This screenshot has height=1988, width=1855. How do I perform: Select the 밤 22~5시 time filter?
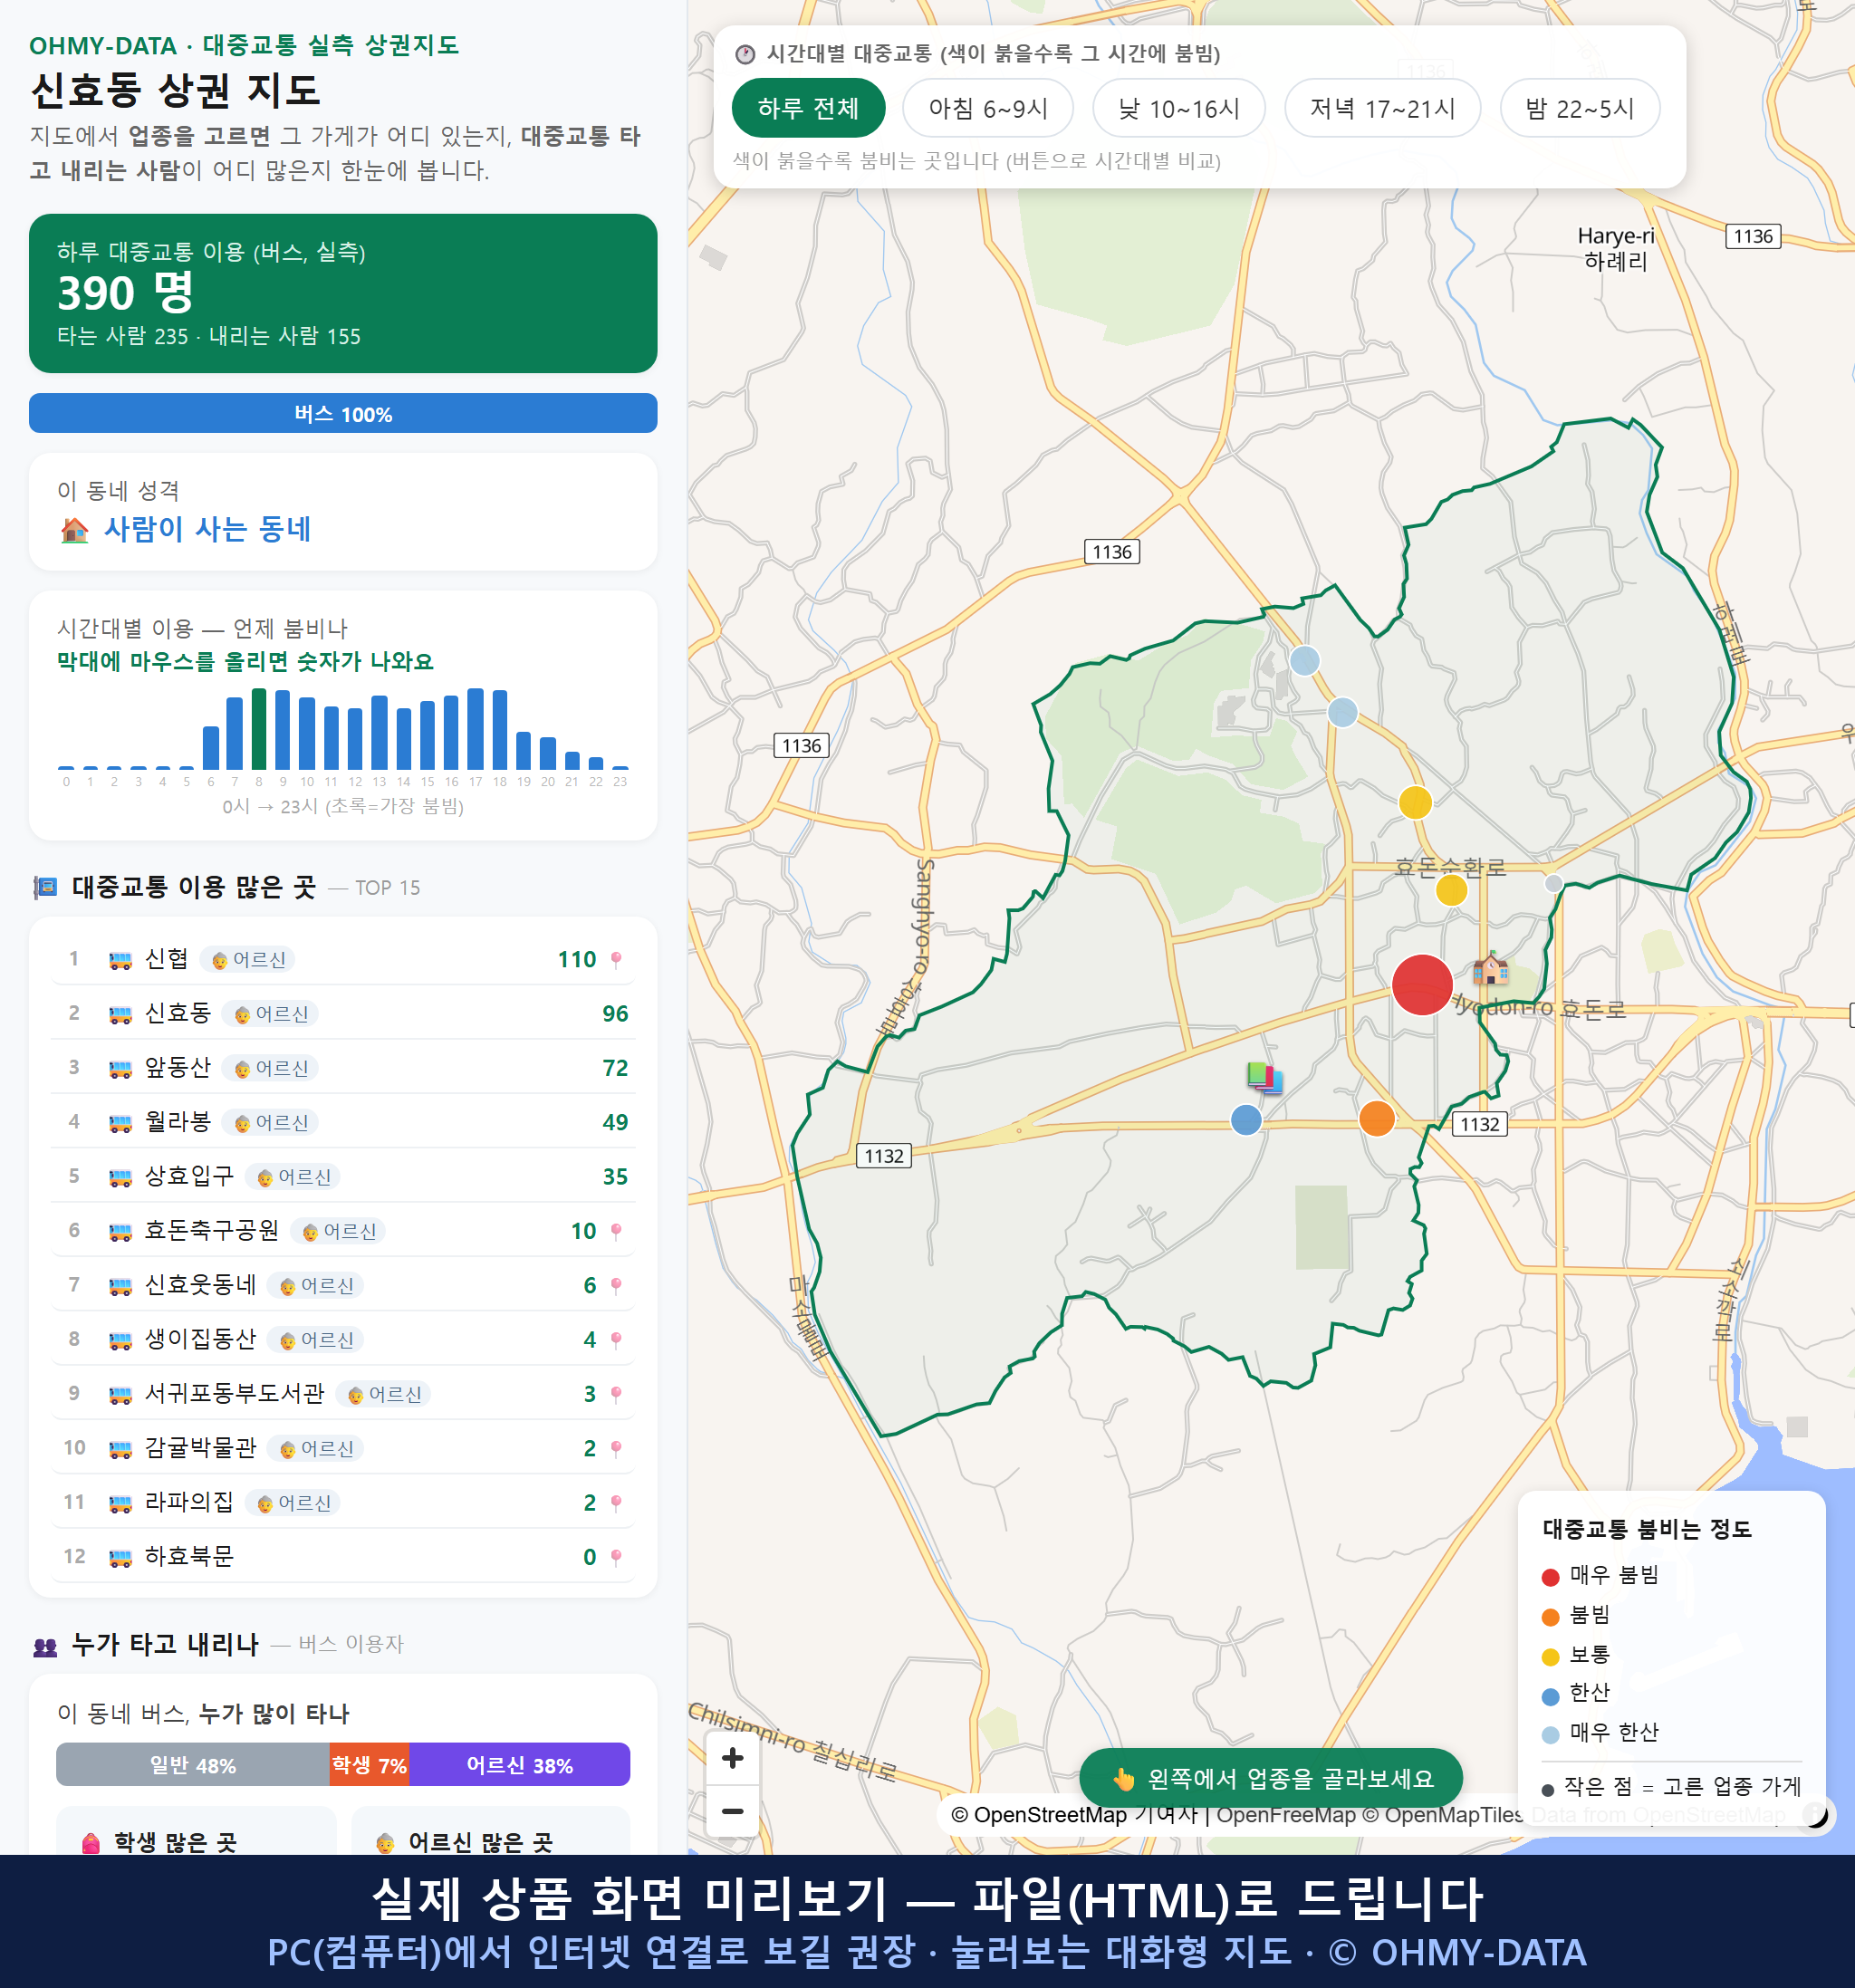(x=1579, y=108)
